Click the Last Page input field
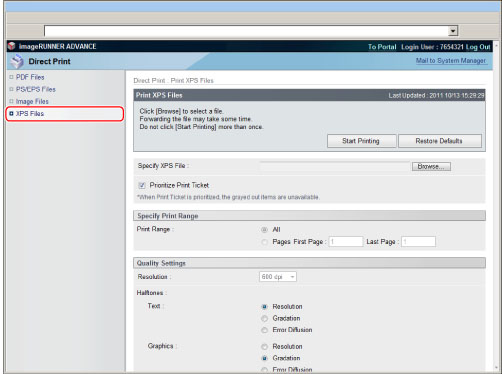The image size is (502, 374). (418, 242)
